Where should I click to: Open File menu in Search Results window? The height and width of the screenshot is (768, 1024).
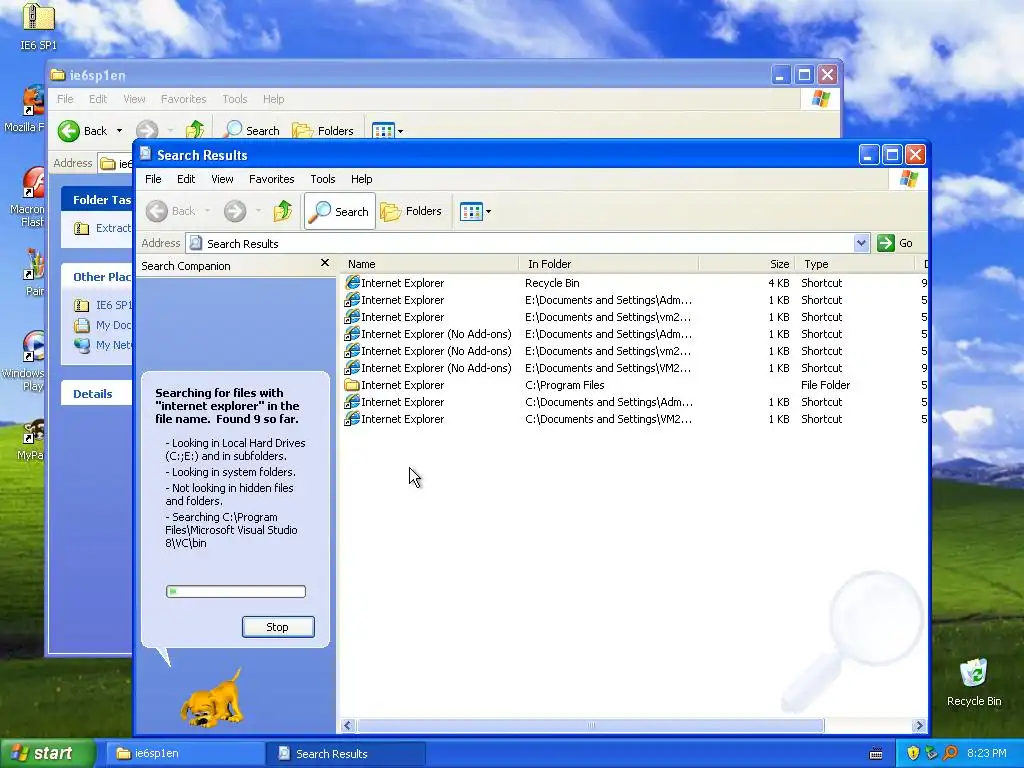click(x=153, y=179)
